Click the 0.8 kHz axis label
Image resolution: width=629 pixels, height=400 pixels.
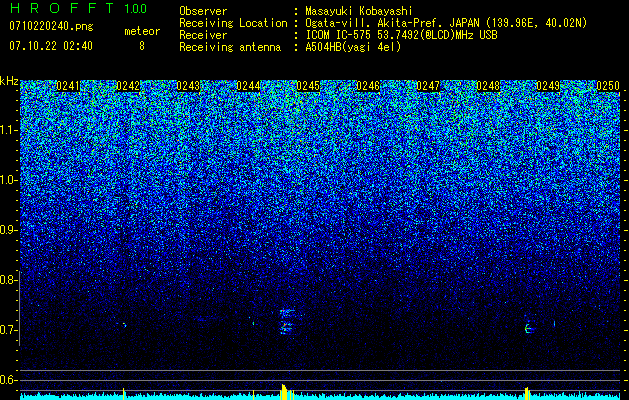click(7, 280)
